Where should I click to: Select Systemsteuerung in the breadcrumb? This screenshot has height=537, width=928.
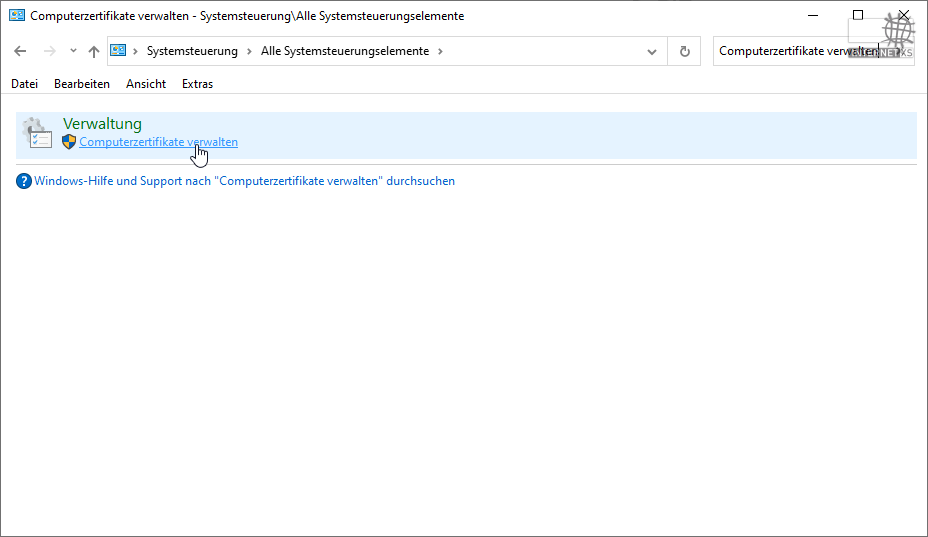click(192, 52)
